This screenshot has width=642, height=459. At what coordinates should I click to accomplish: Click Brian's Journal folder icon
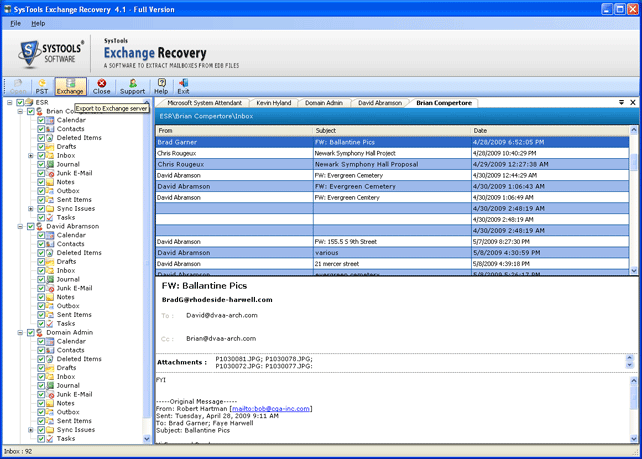pos(50,164)
